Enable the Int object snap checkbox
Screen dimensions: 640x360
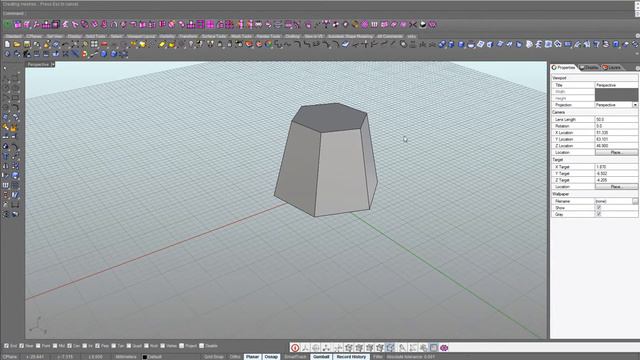pos(84,346)
